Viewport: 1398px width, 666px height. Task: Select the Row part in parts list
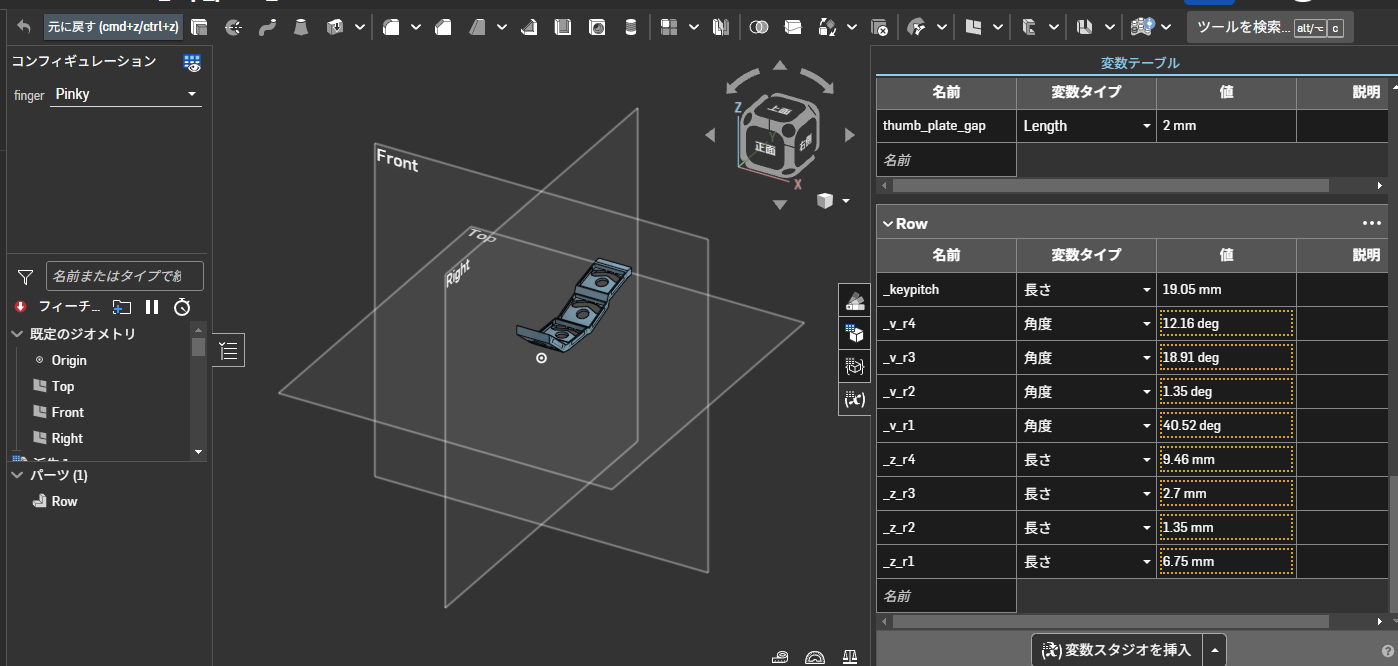tap(64, 501)
